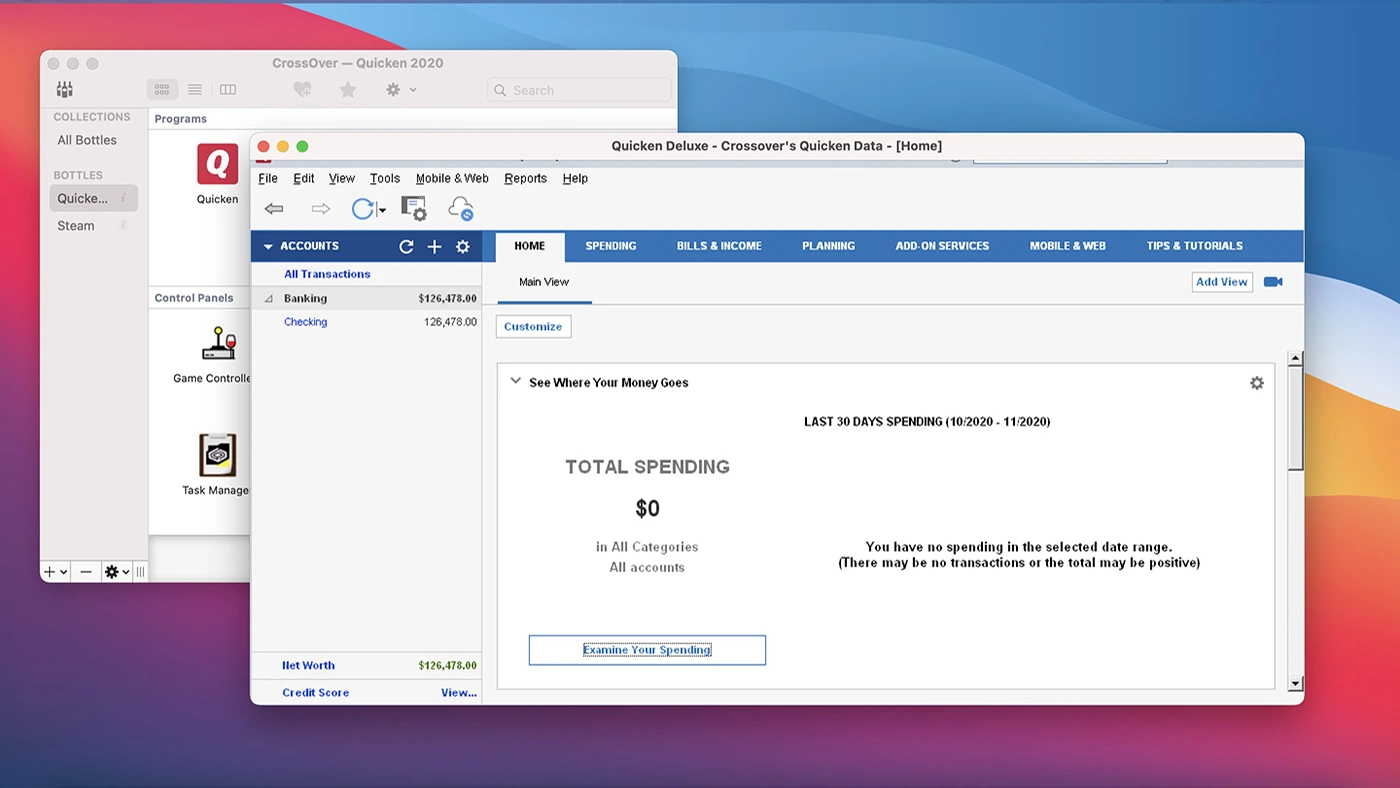Click the Examine Your Spending button
Image resolution: width=1400 pixels, height=788 pixels.
(647, 650)
